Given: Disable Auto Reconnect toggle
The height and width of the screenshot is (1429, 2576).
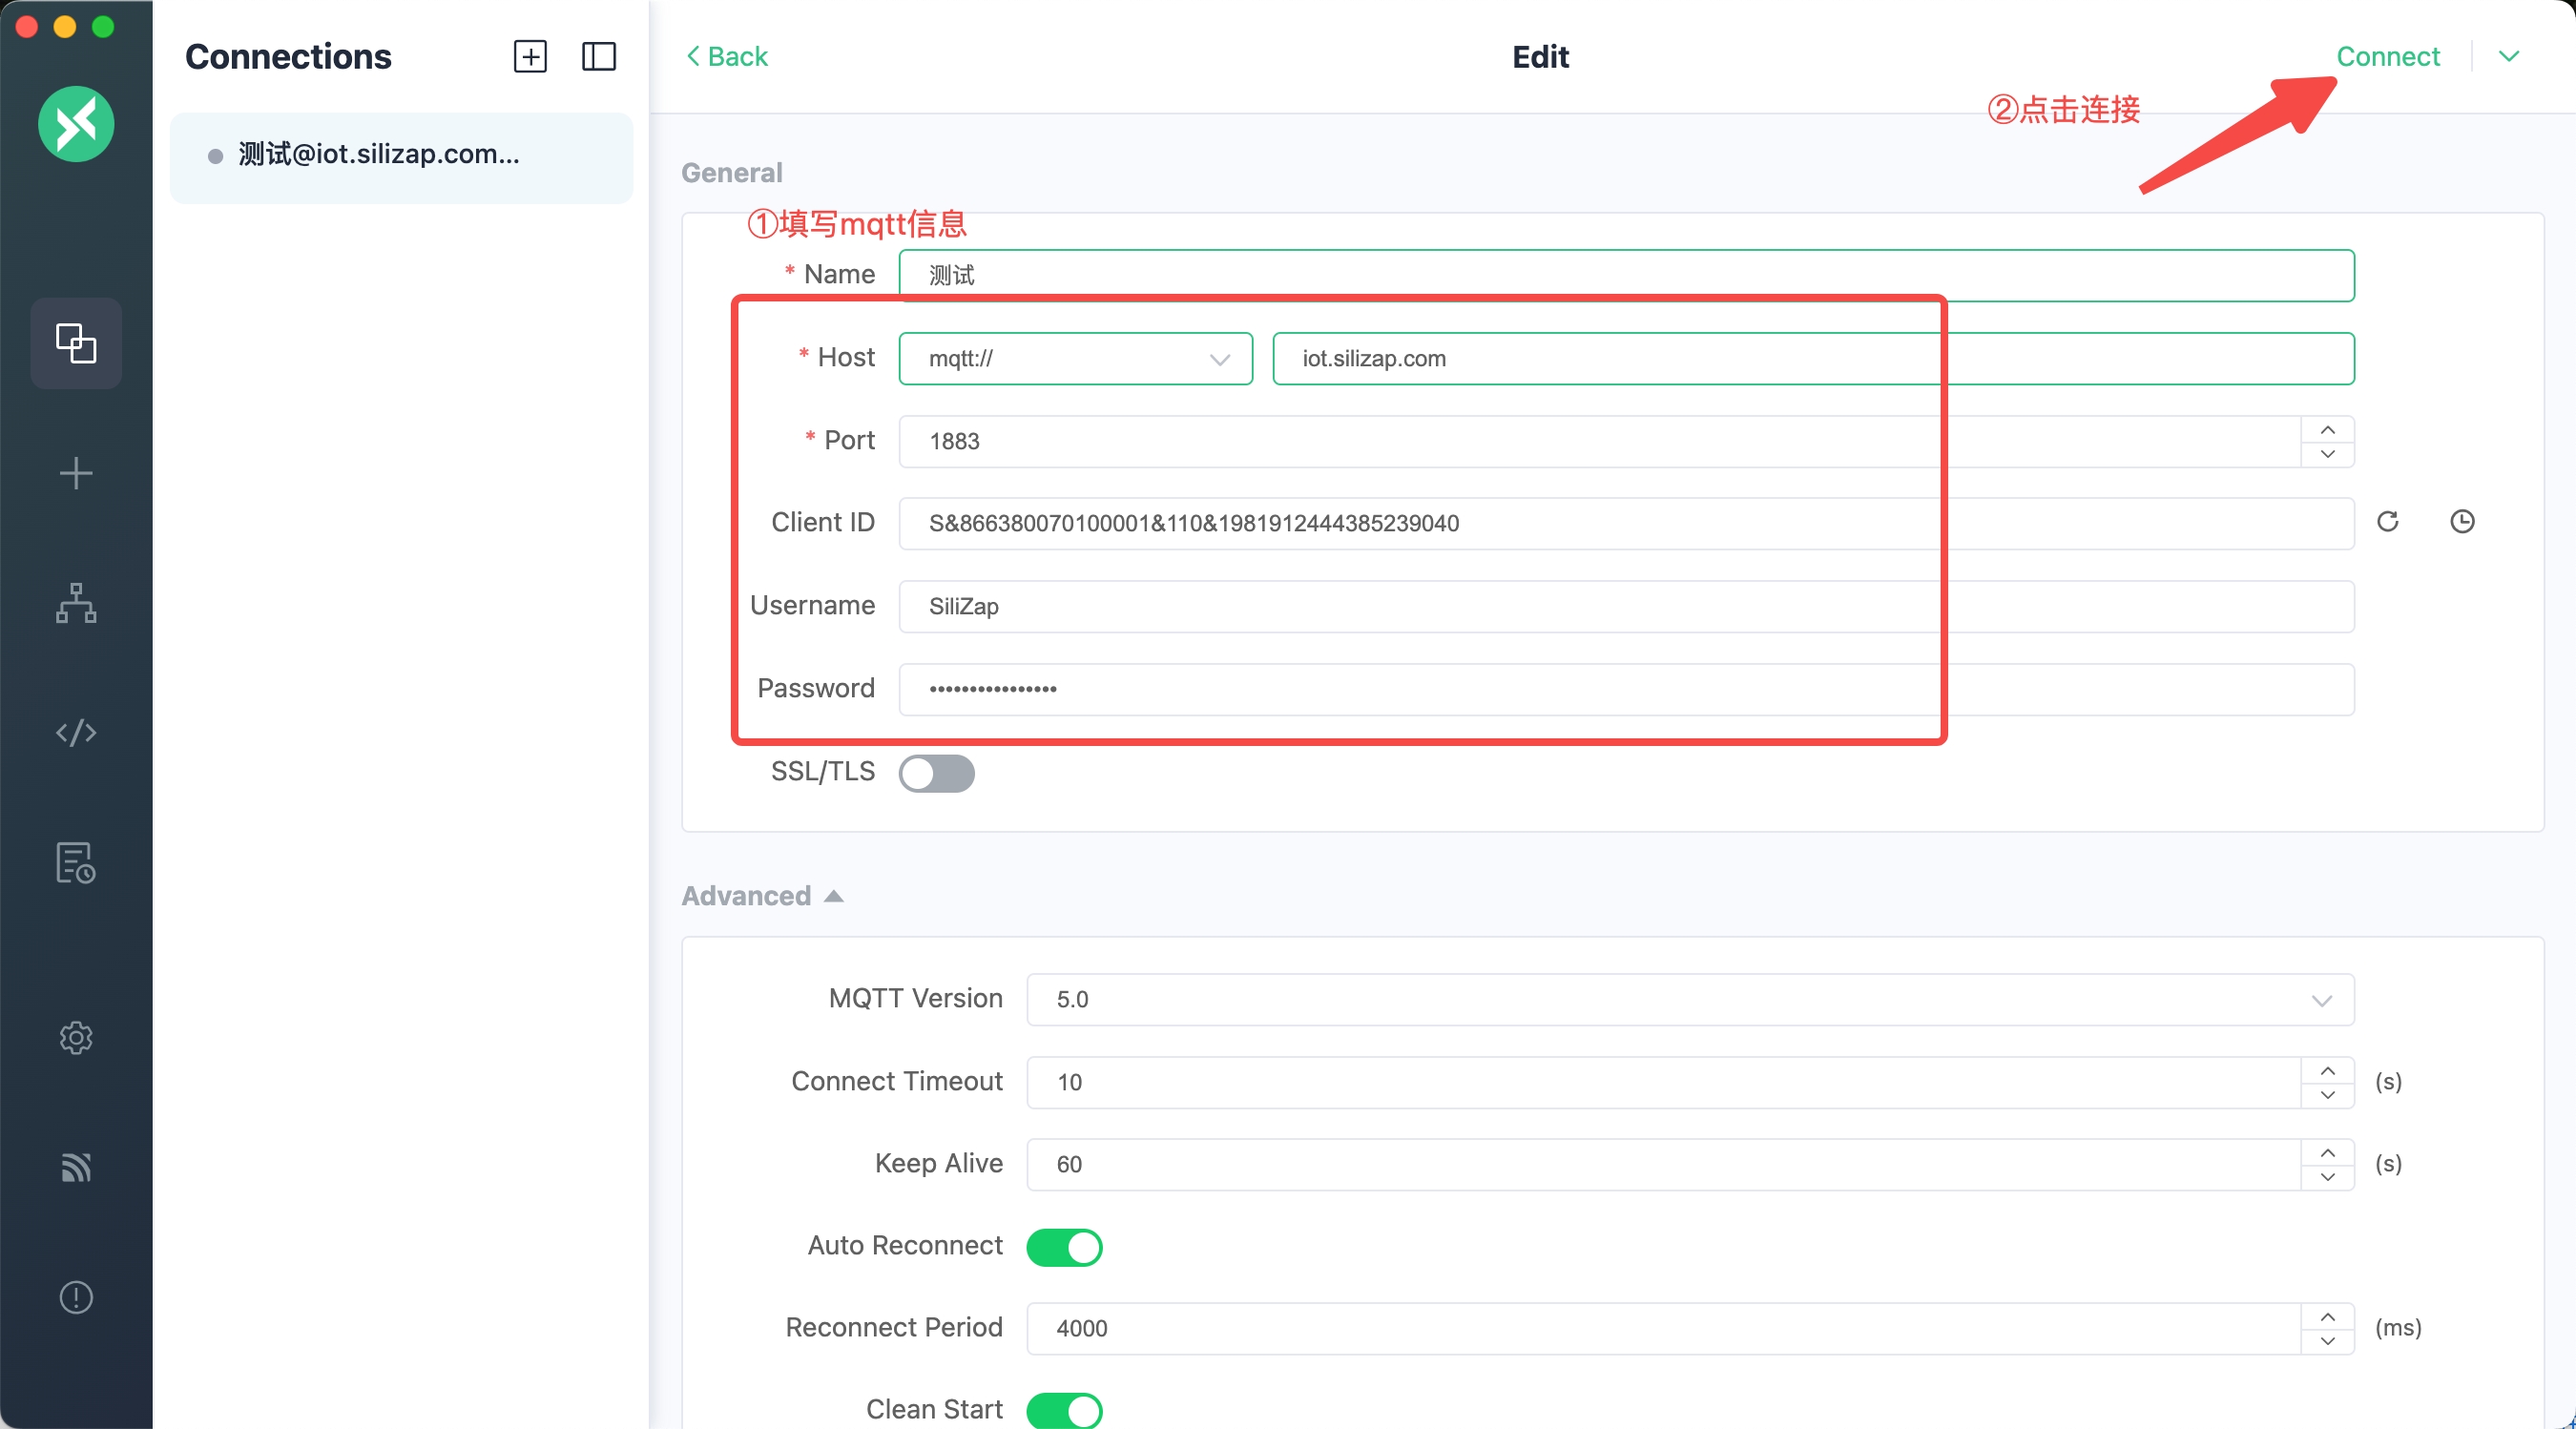Looking at the screenshot, I should [1064, 1247].
